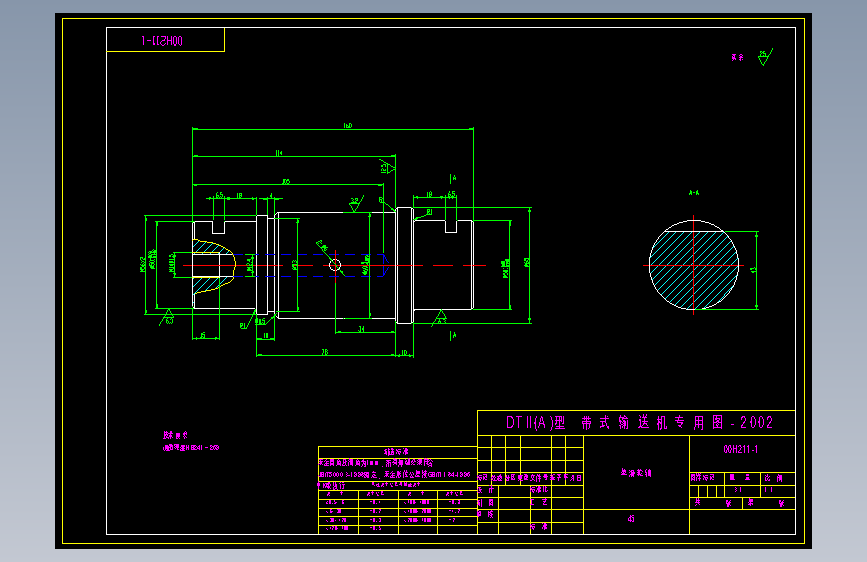The image size is (867, 562).
Task: Select the "10" dimension at bottom right of "78"
Action: coord(404,352)
